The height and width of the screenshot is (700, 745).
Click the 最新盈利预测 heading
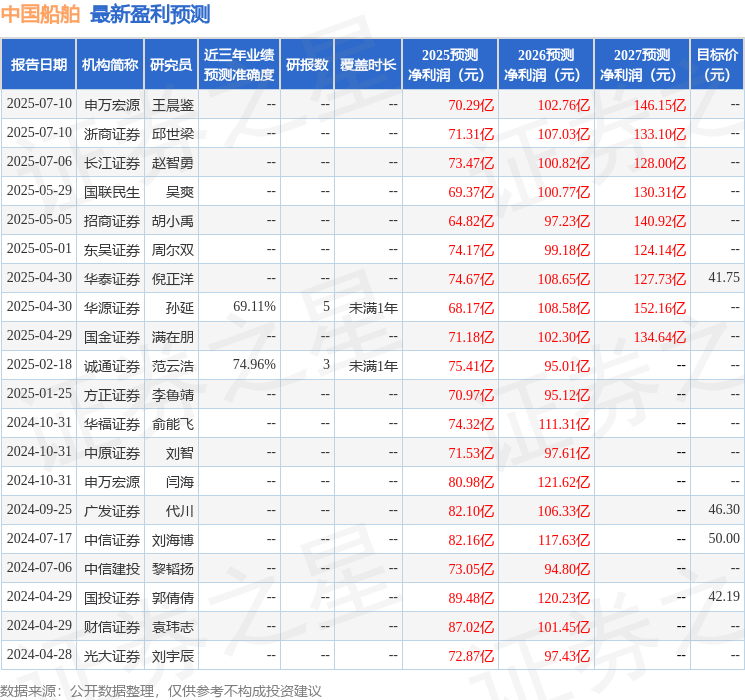click(150, 14)
